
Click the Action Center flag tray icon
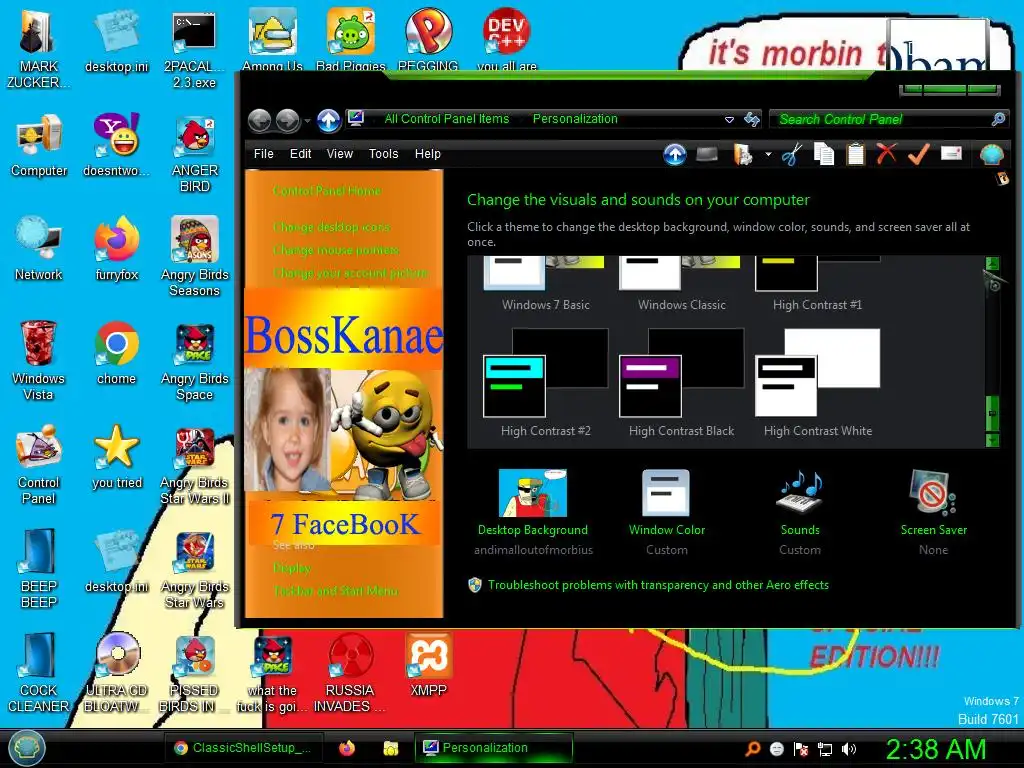click(x=801, y=749)
